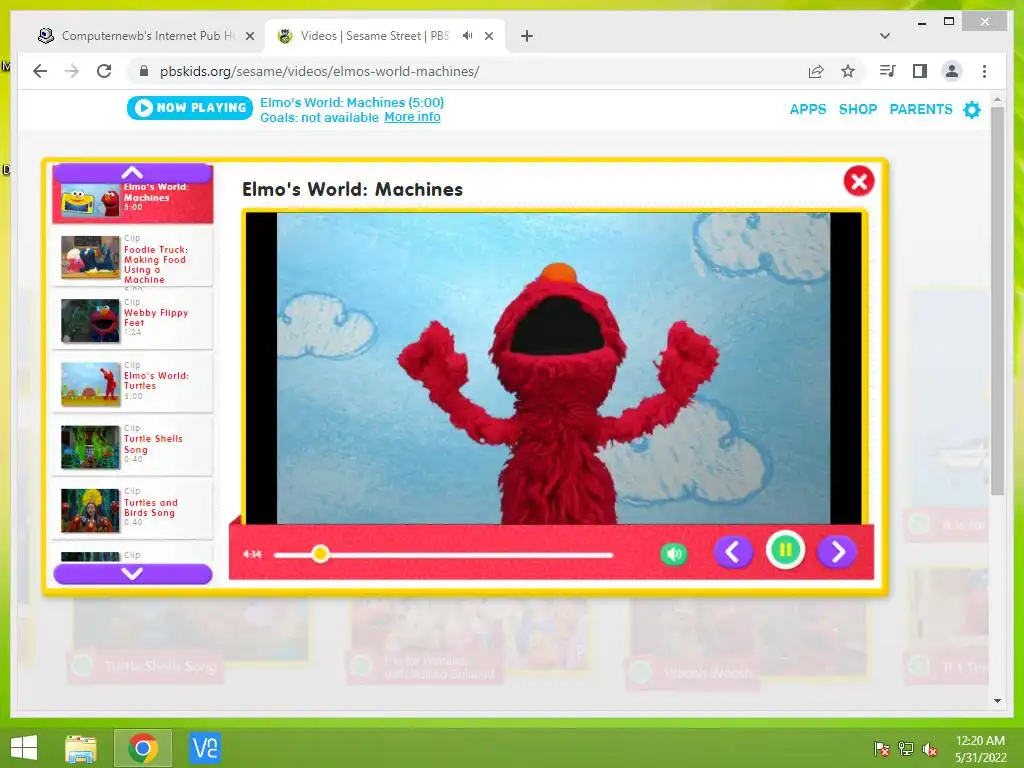Open site settings gear icon
This screenshot has width=1024, height=768.
[x=972, y=109]
